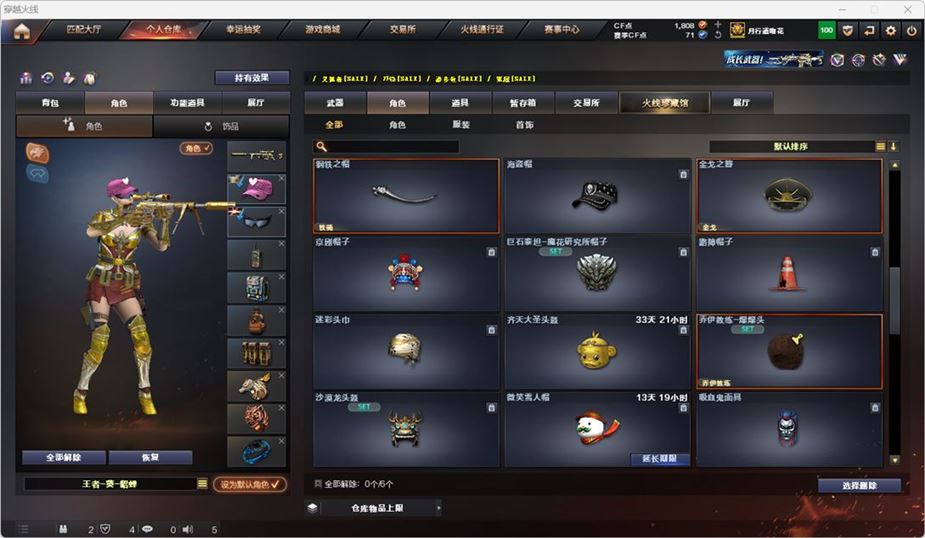Click the plus icon to recharge CF点
This screenshot has height=538, width=925.
717,25
